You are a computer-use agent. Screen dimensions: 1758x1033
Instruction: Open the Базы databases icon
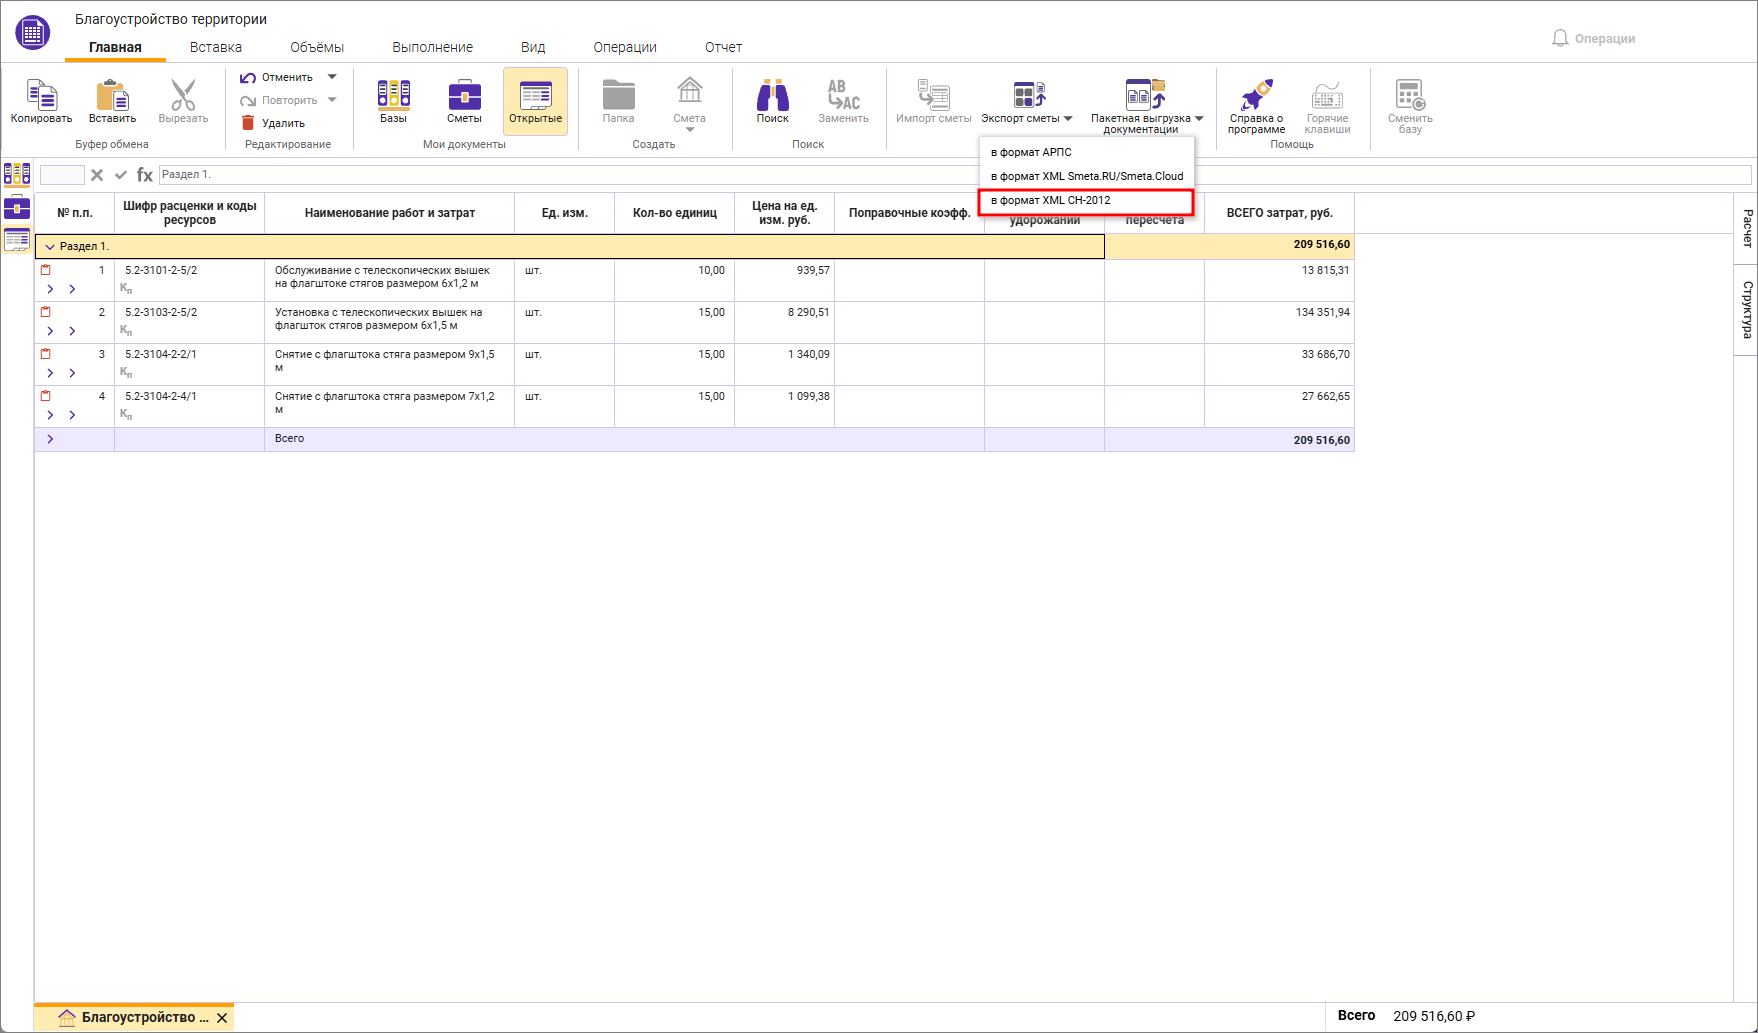[393, 95]
